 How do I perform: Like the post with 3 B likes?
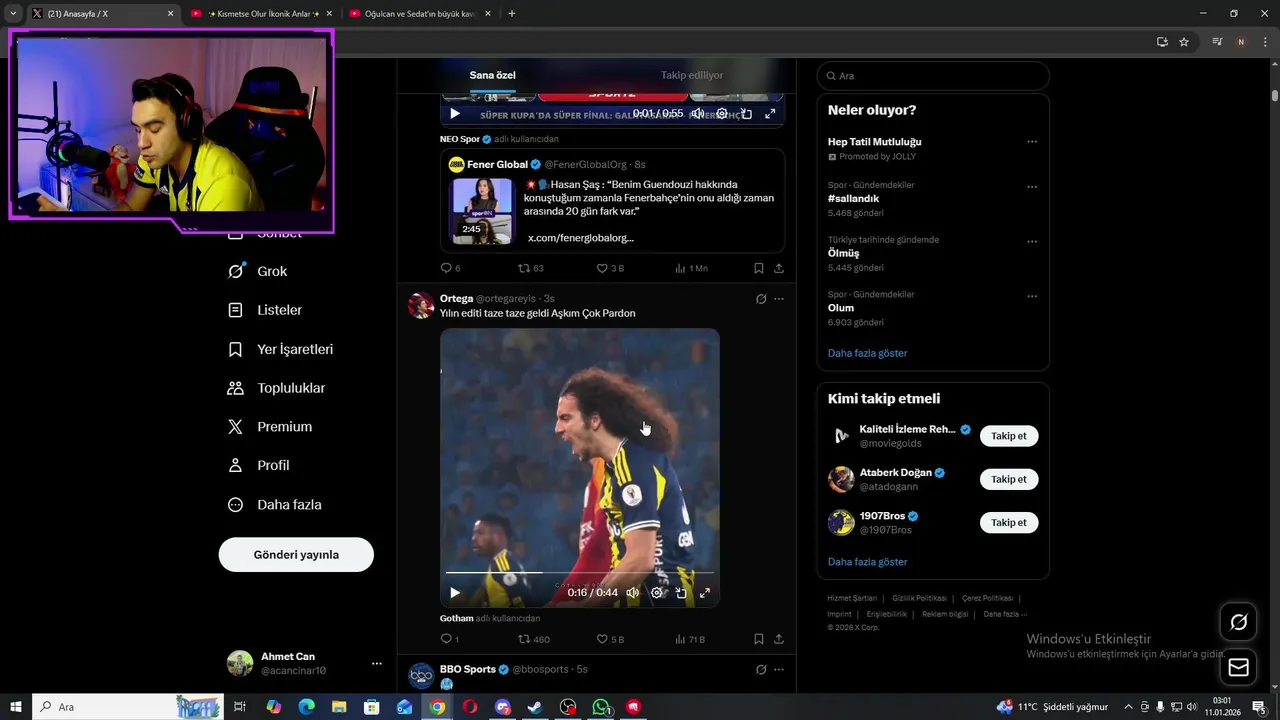[602, 268]
